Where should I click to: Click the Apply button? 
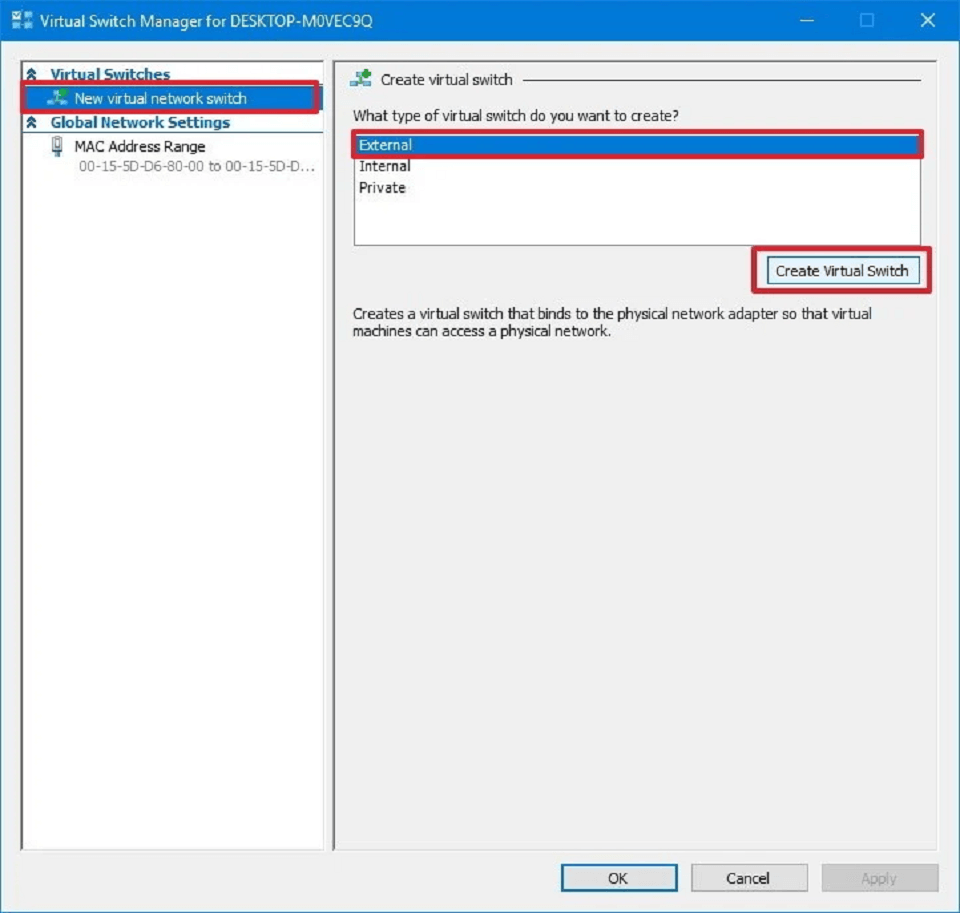pos(879,877)
